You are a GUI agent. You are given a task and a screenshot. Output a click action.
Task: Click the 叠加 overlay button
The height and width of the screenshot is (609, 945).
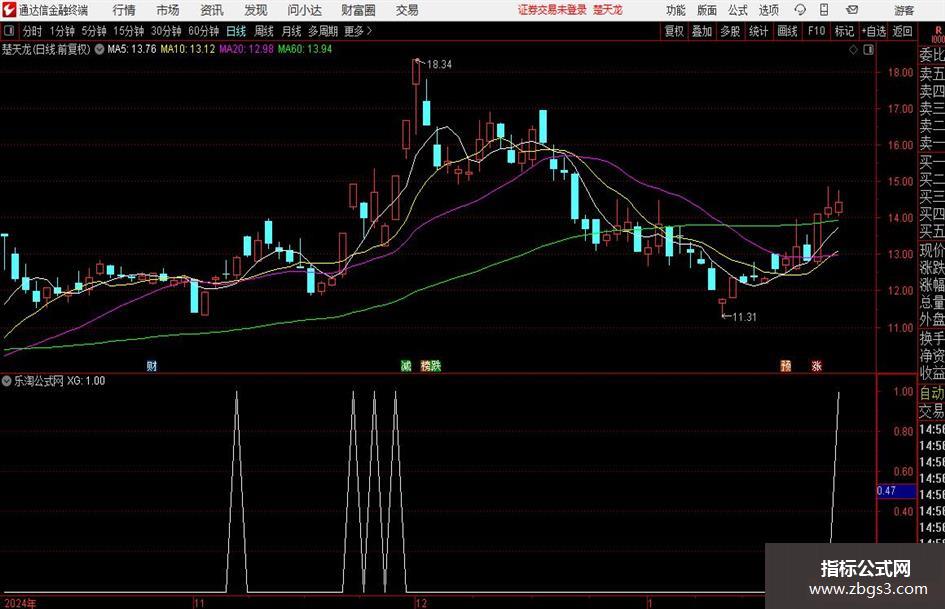point(702,31)
